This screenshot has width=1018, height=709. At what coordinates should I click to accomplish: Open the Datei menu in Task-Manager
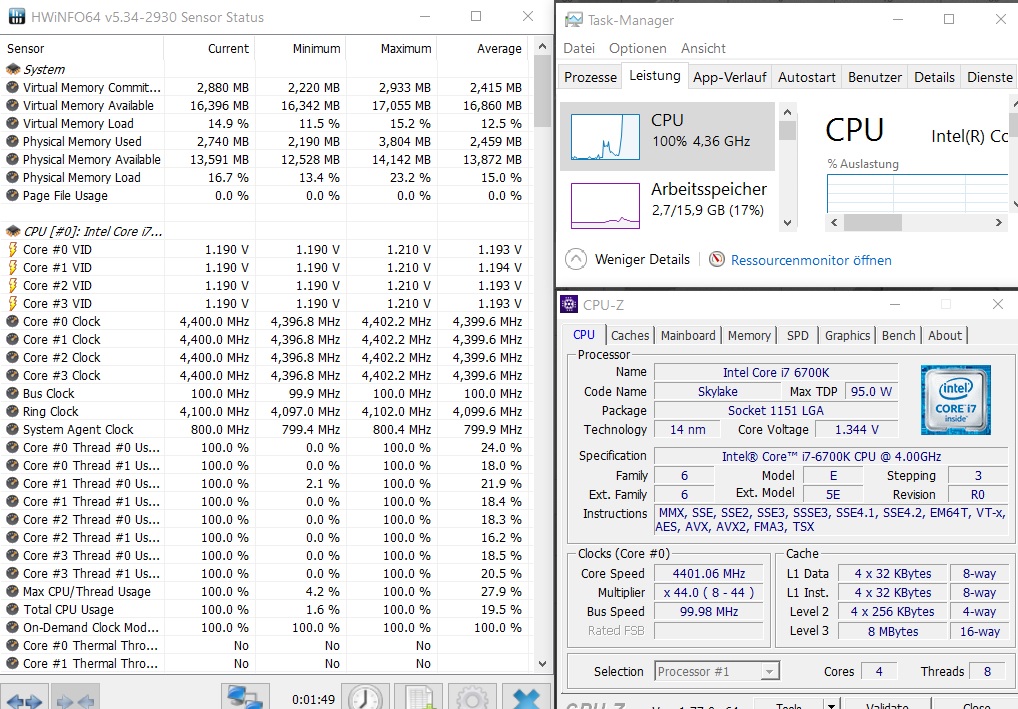579,48
